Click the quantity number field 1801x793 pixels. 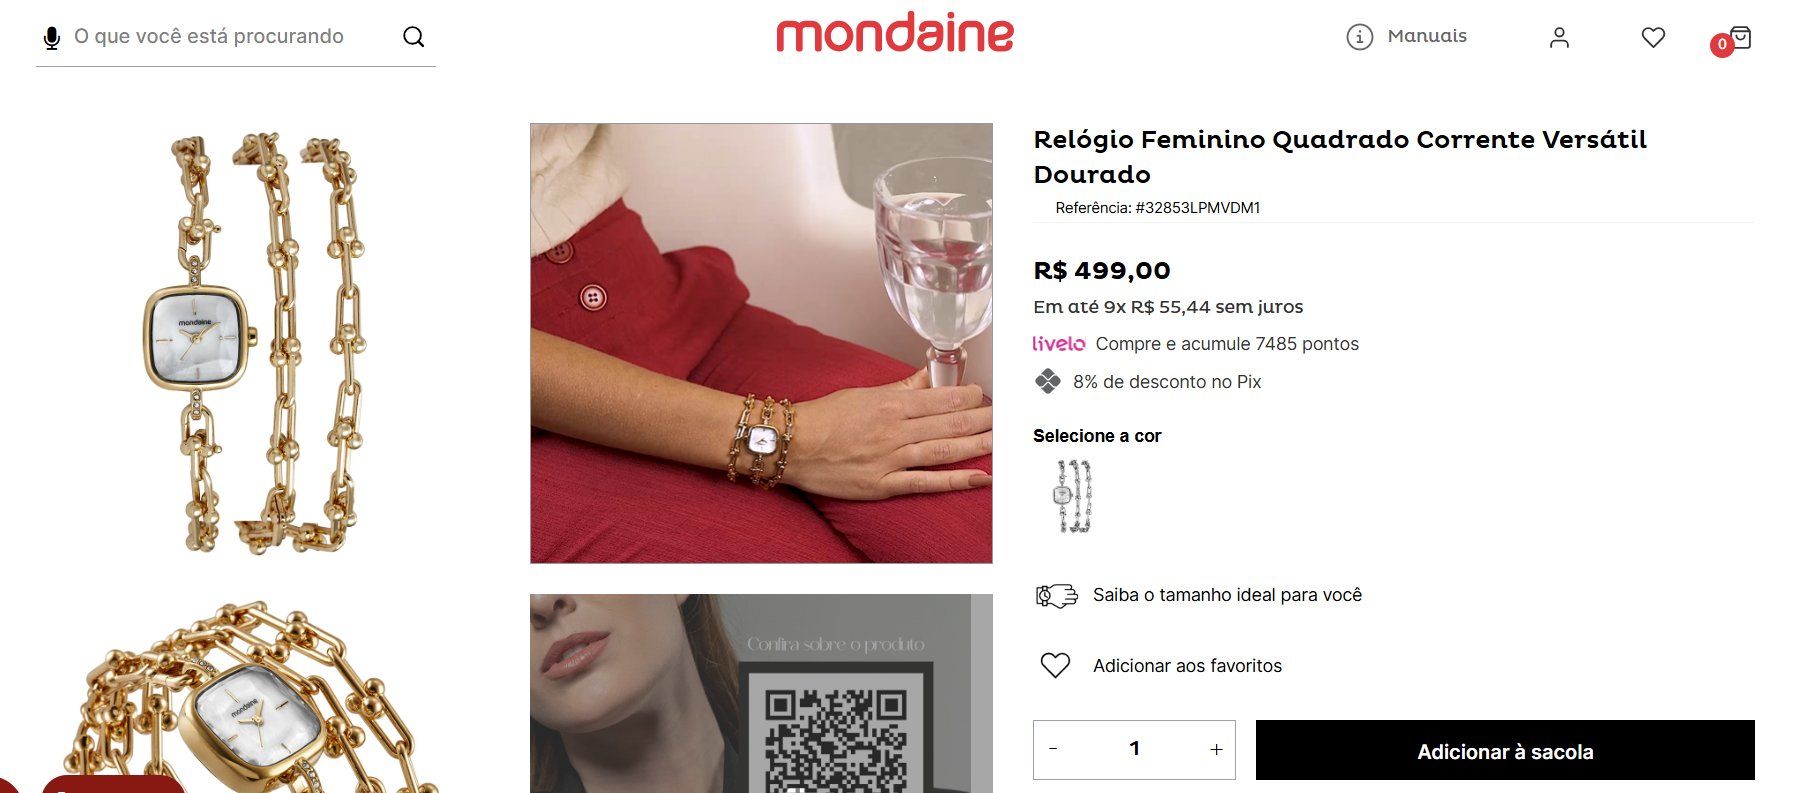click(x=1134, y=749)
